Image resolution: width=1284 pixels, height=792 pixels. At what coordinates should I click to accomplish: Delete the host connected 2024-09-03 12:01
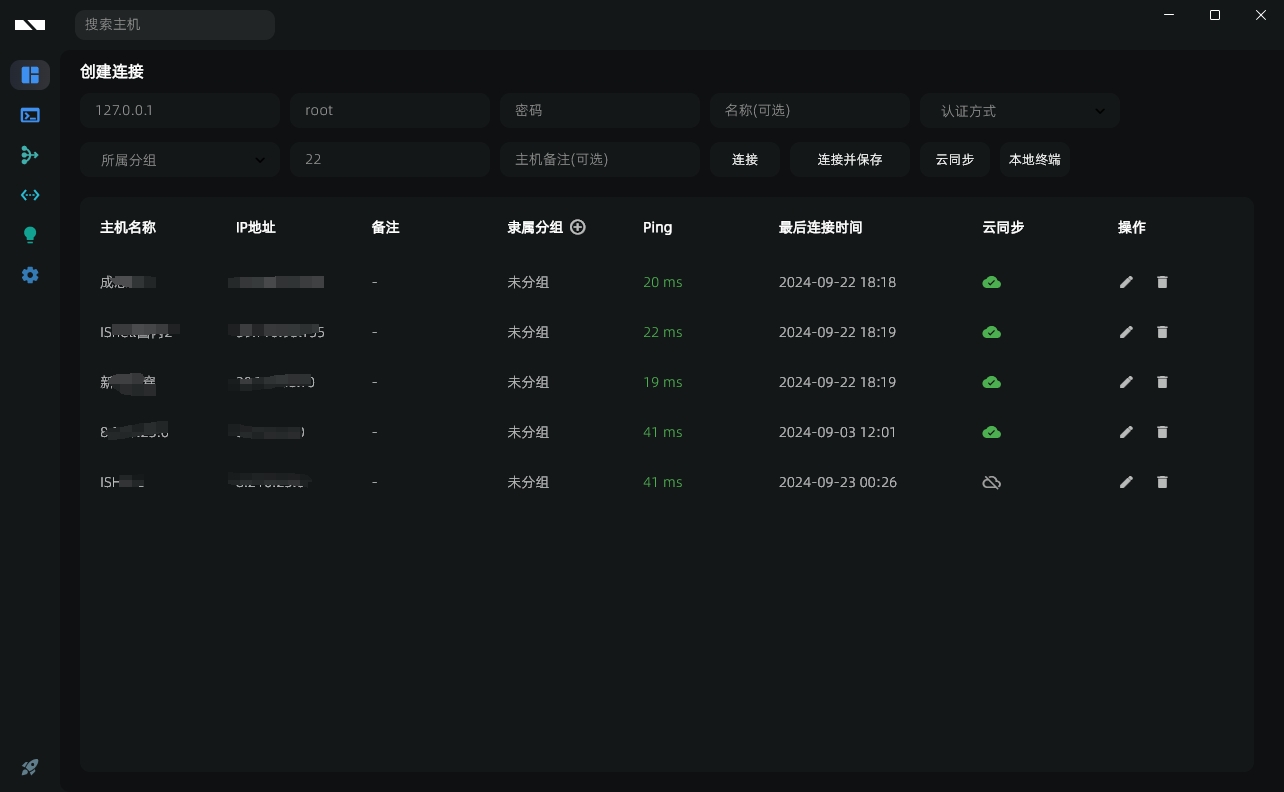click(x=1162, y=432)
